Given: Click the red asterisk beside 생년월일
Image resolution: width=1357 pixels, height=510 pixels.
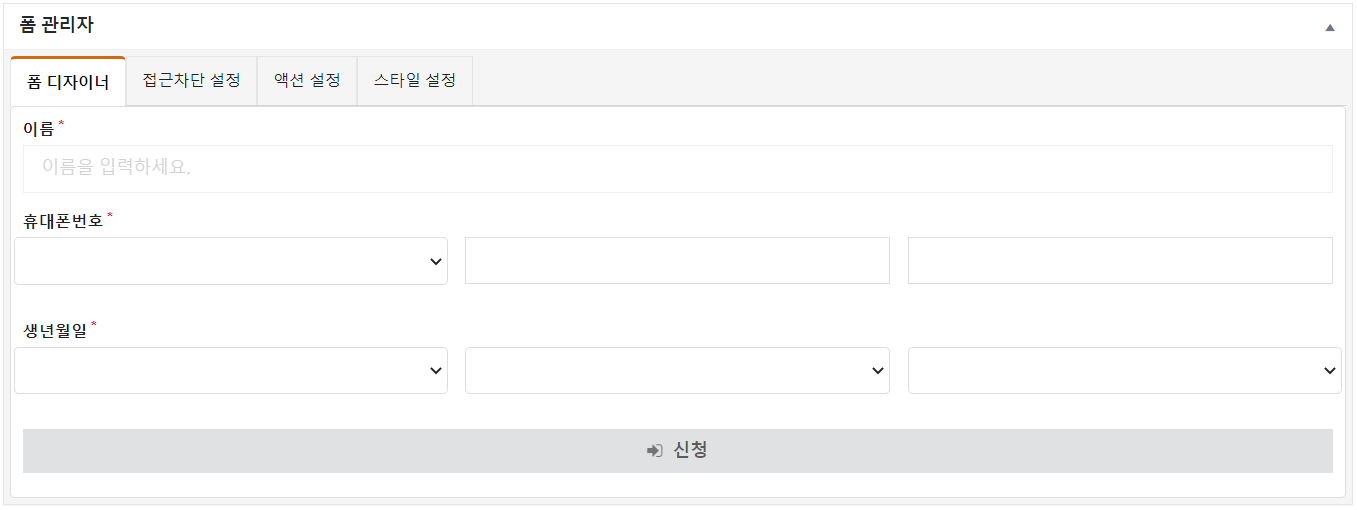Looking at the screenshot, I should pos(94,324).
